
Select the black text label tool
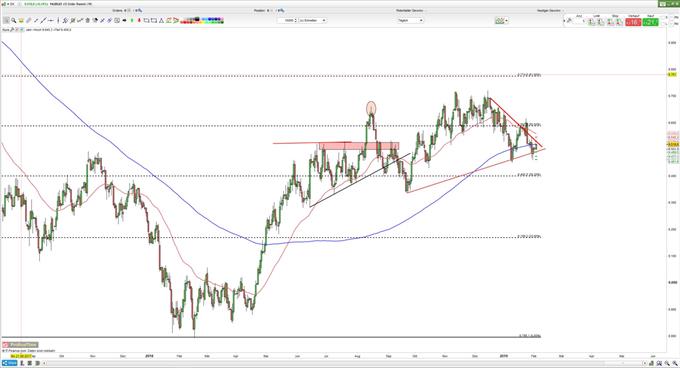pos(124,20)
